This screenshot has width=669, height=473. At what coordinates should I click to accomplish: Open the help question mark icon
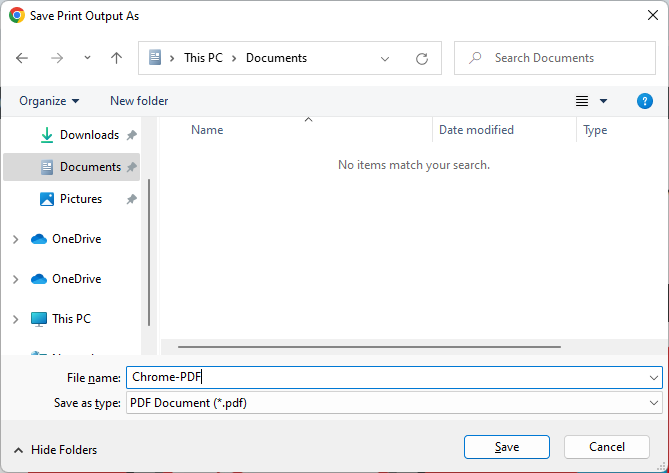coord(645,101)
